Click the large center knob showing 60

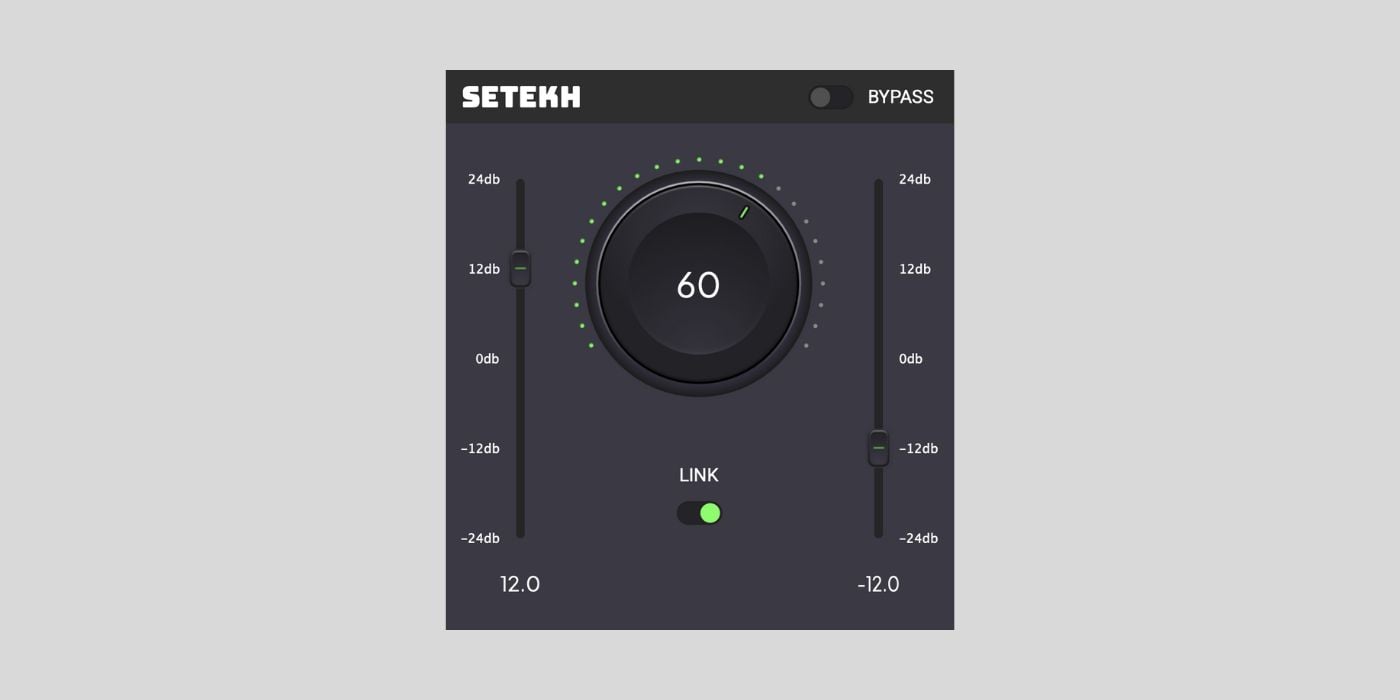[x=698, y=284]
